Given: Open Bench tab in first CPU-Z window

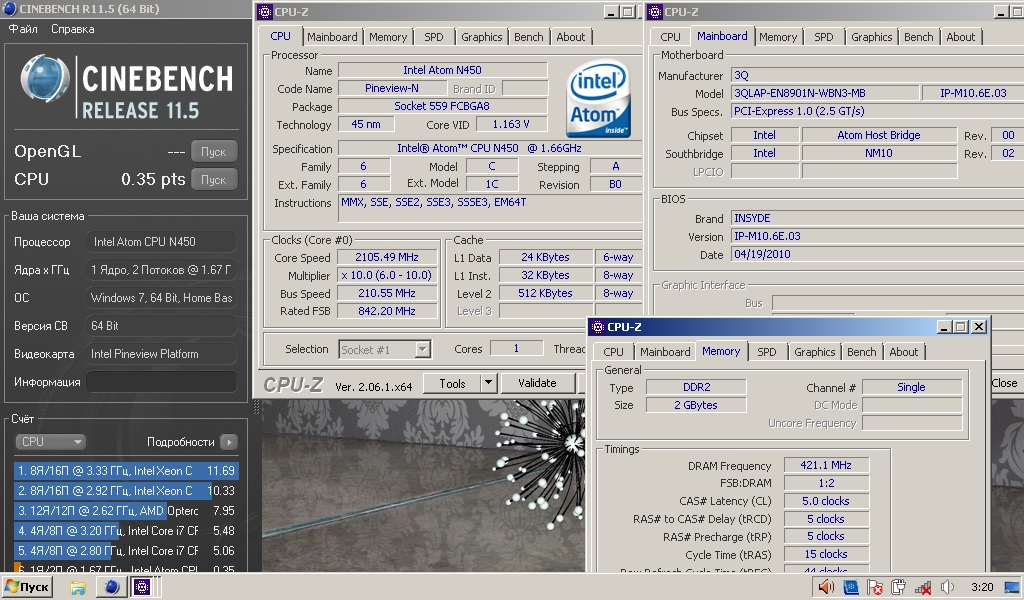Looking at the screenshot, I should (x=528, y=37).
